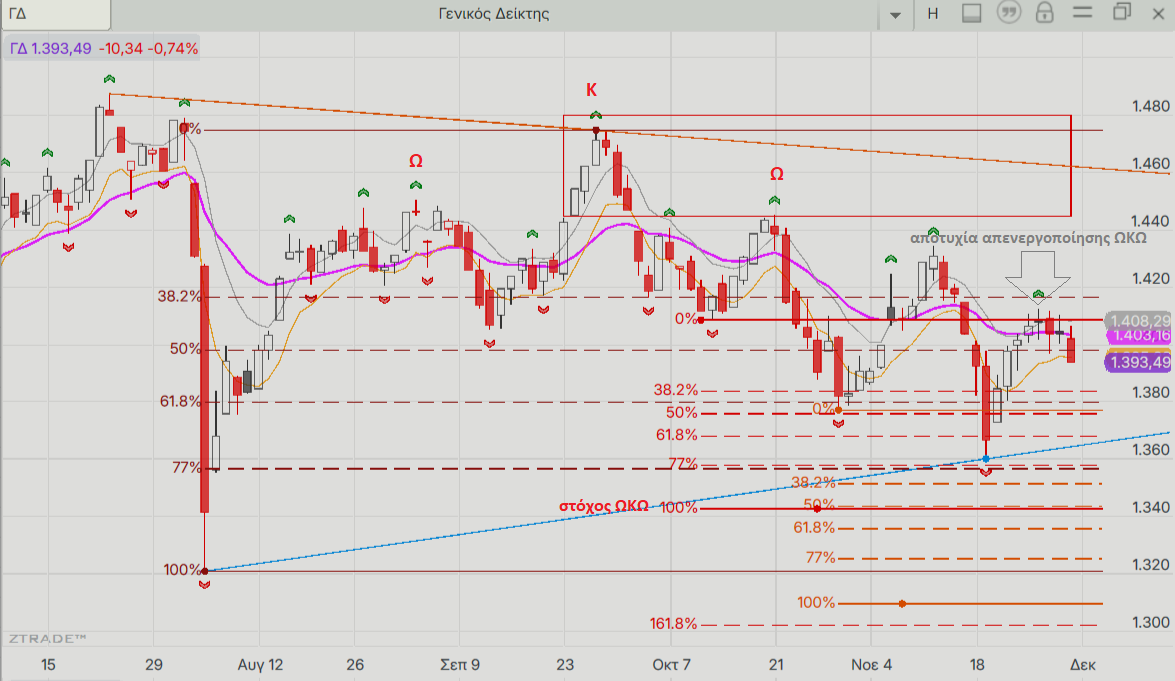Select the gray down-arrow shape annotation

point(1038,276)
